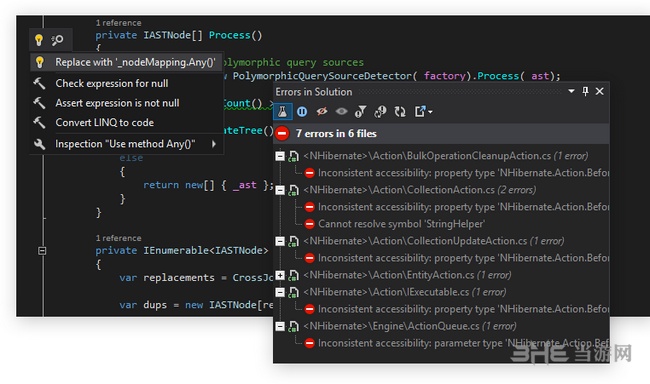
Task: Click the hammer icon beside Convert LINQ to code
Action: [x=39, y=122]
